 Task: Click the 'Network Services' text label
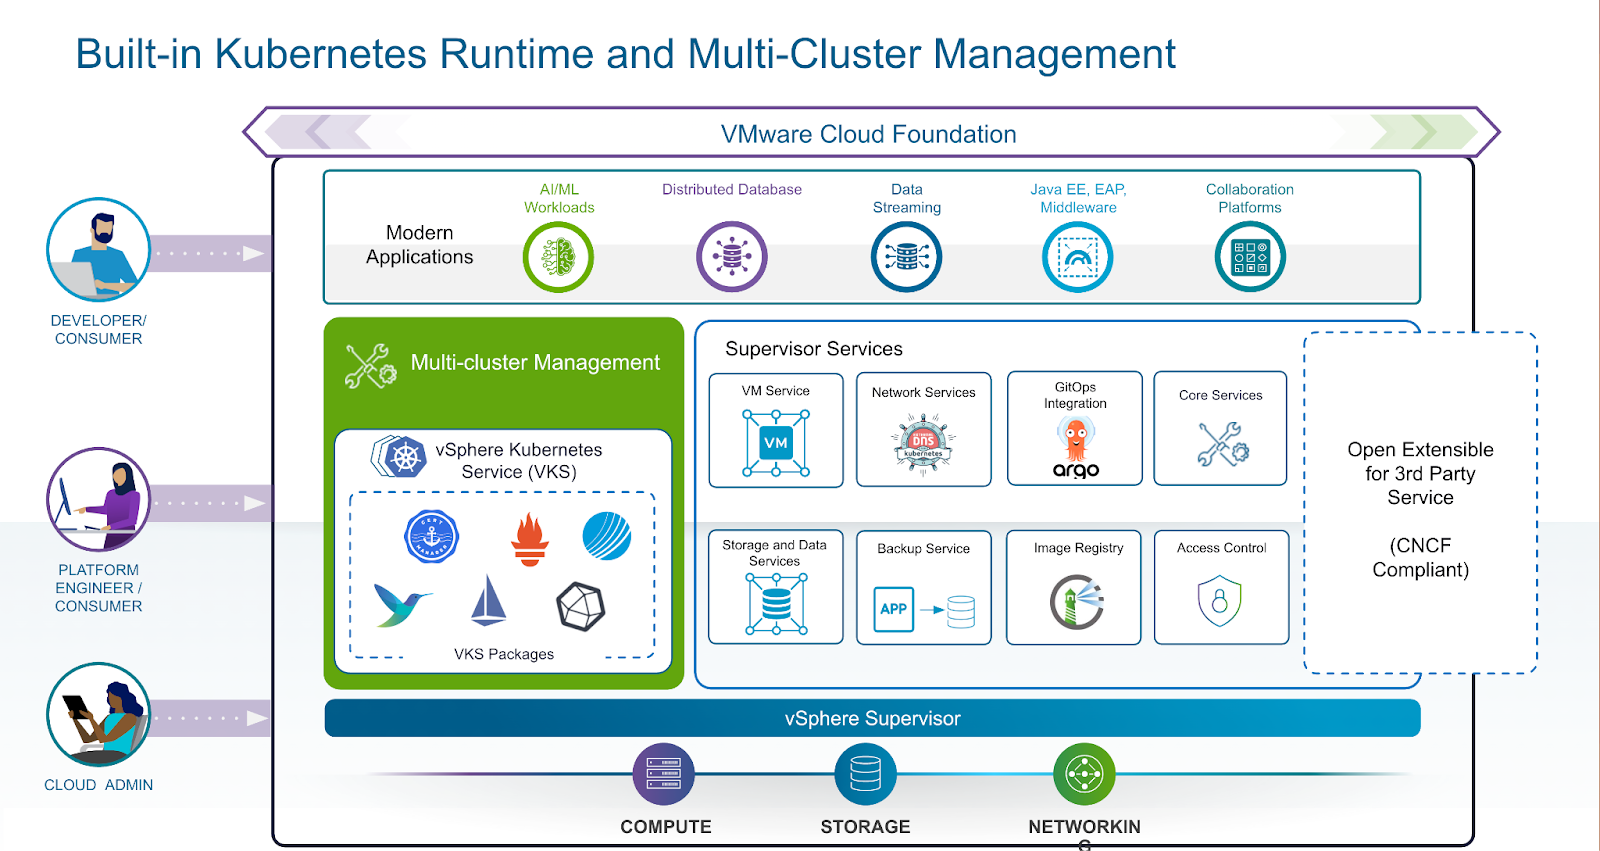924,392
